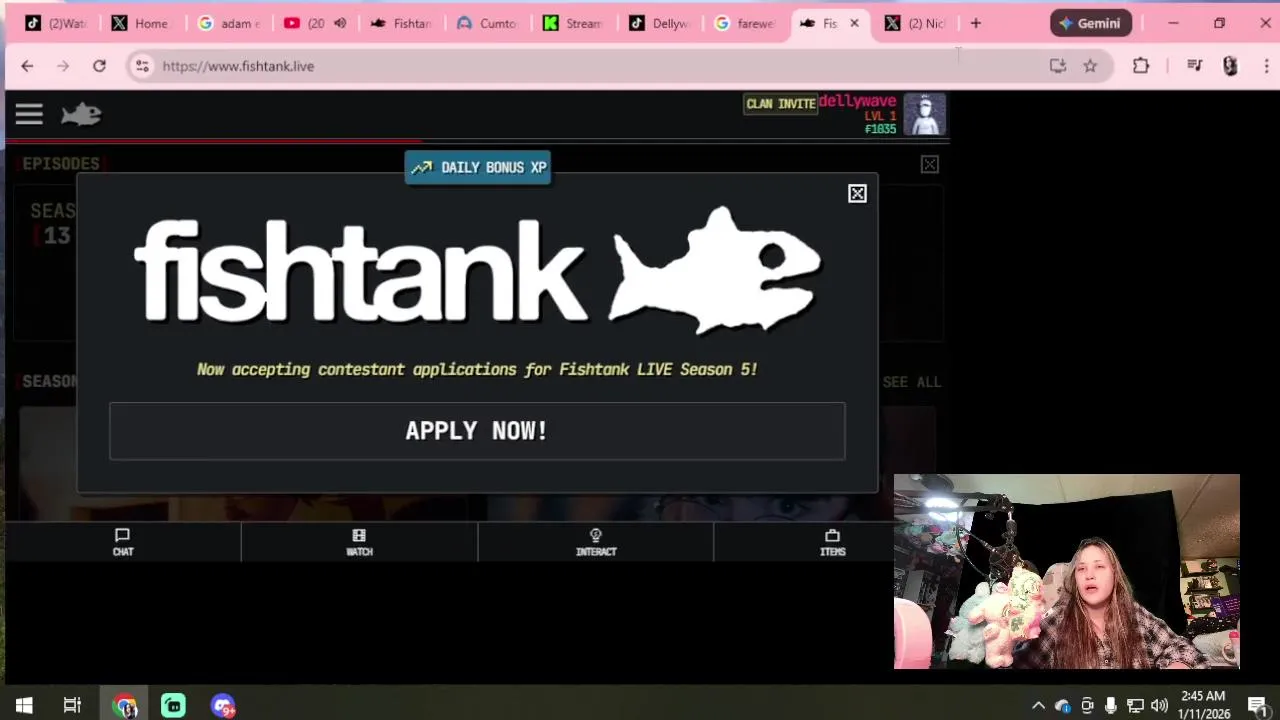Image resolution: width=1280 pixels, height=720 pixels.
Task: Click the large fishtank logo banner
Action: 477,270
